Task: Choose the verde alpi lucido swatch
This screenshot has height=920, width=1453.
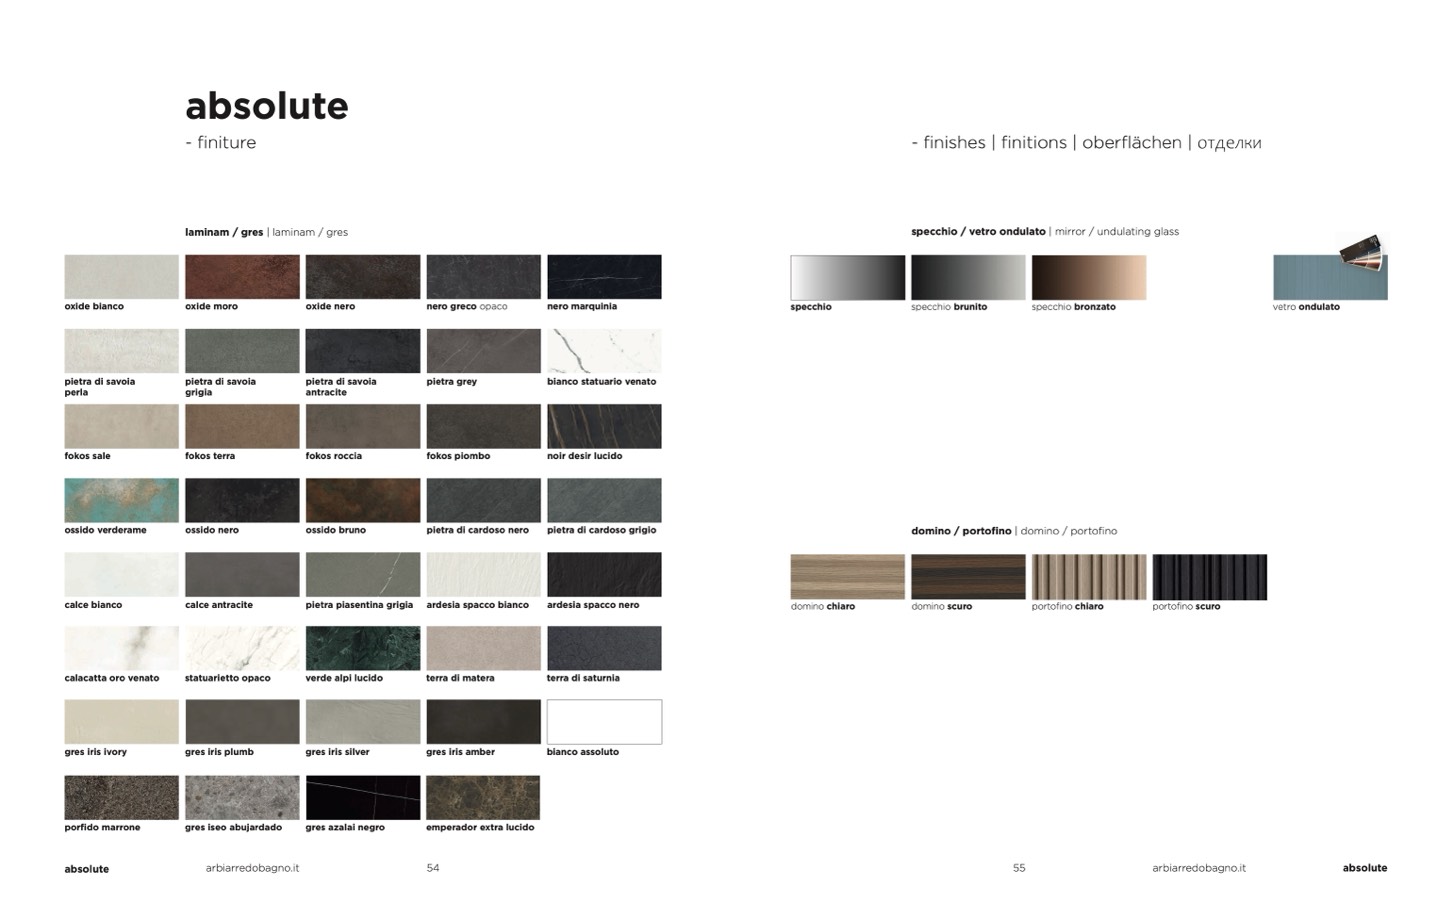Action: coord(363,648)
